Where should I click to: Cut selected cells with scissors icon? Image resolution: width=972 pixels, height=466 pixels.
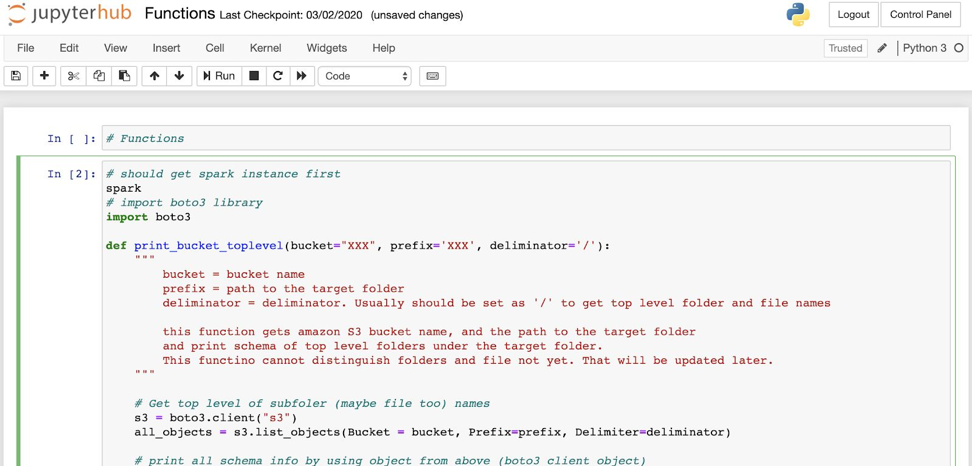tap(74, 76)
